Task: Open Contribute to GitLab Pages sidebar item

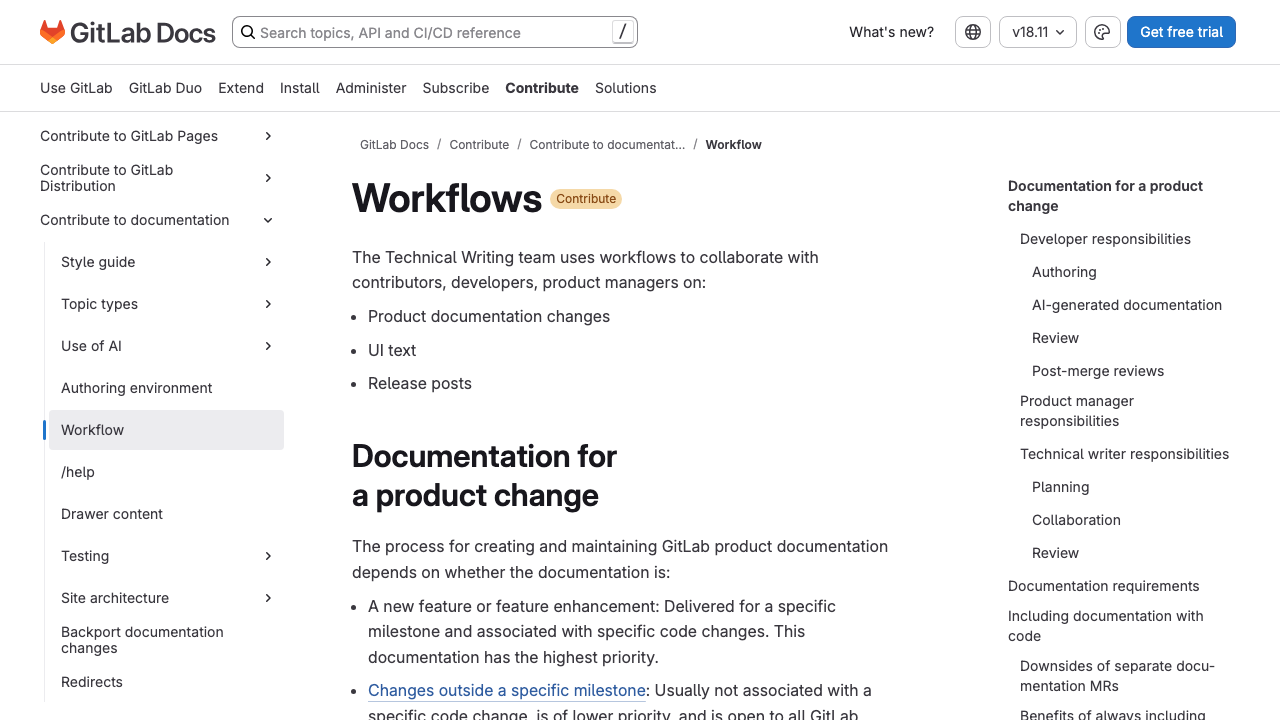Action: (129, 136)
